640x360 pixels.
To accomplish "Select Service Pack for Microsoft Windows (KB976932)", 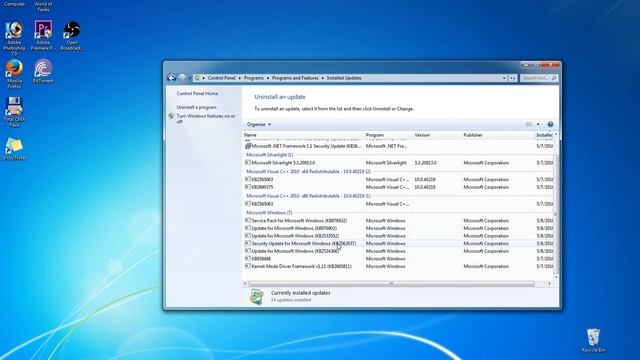I will click(398, 220).
